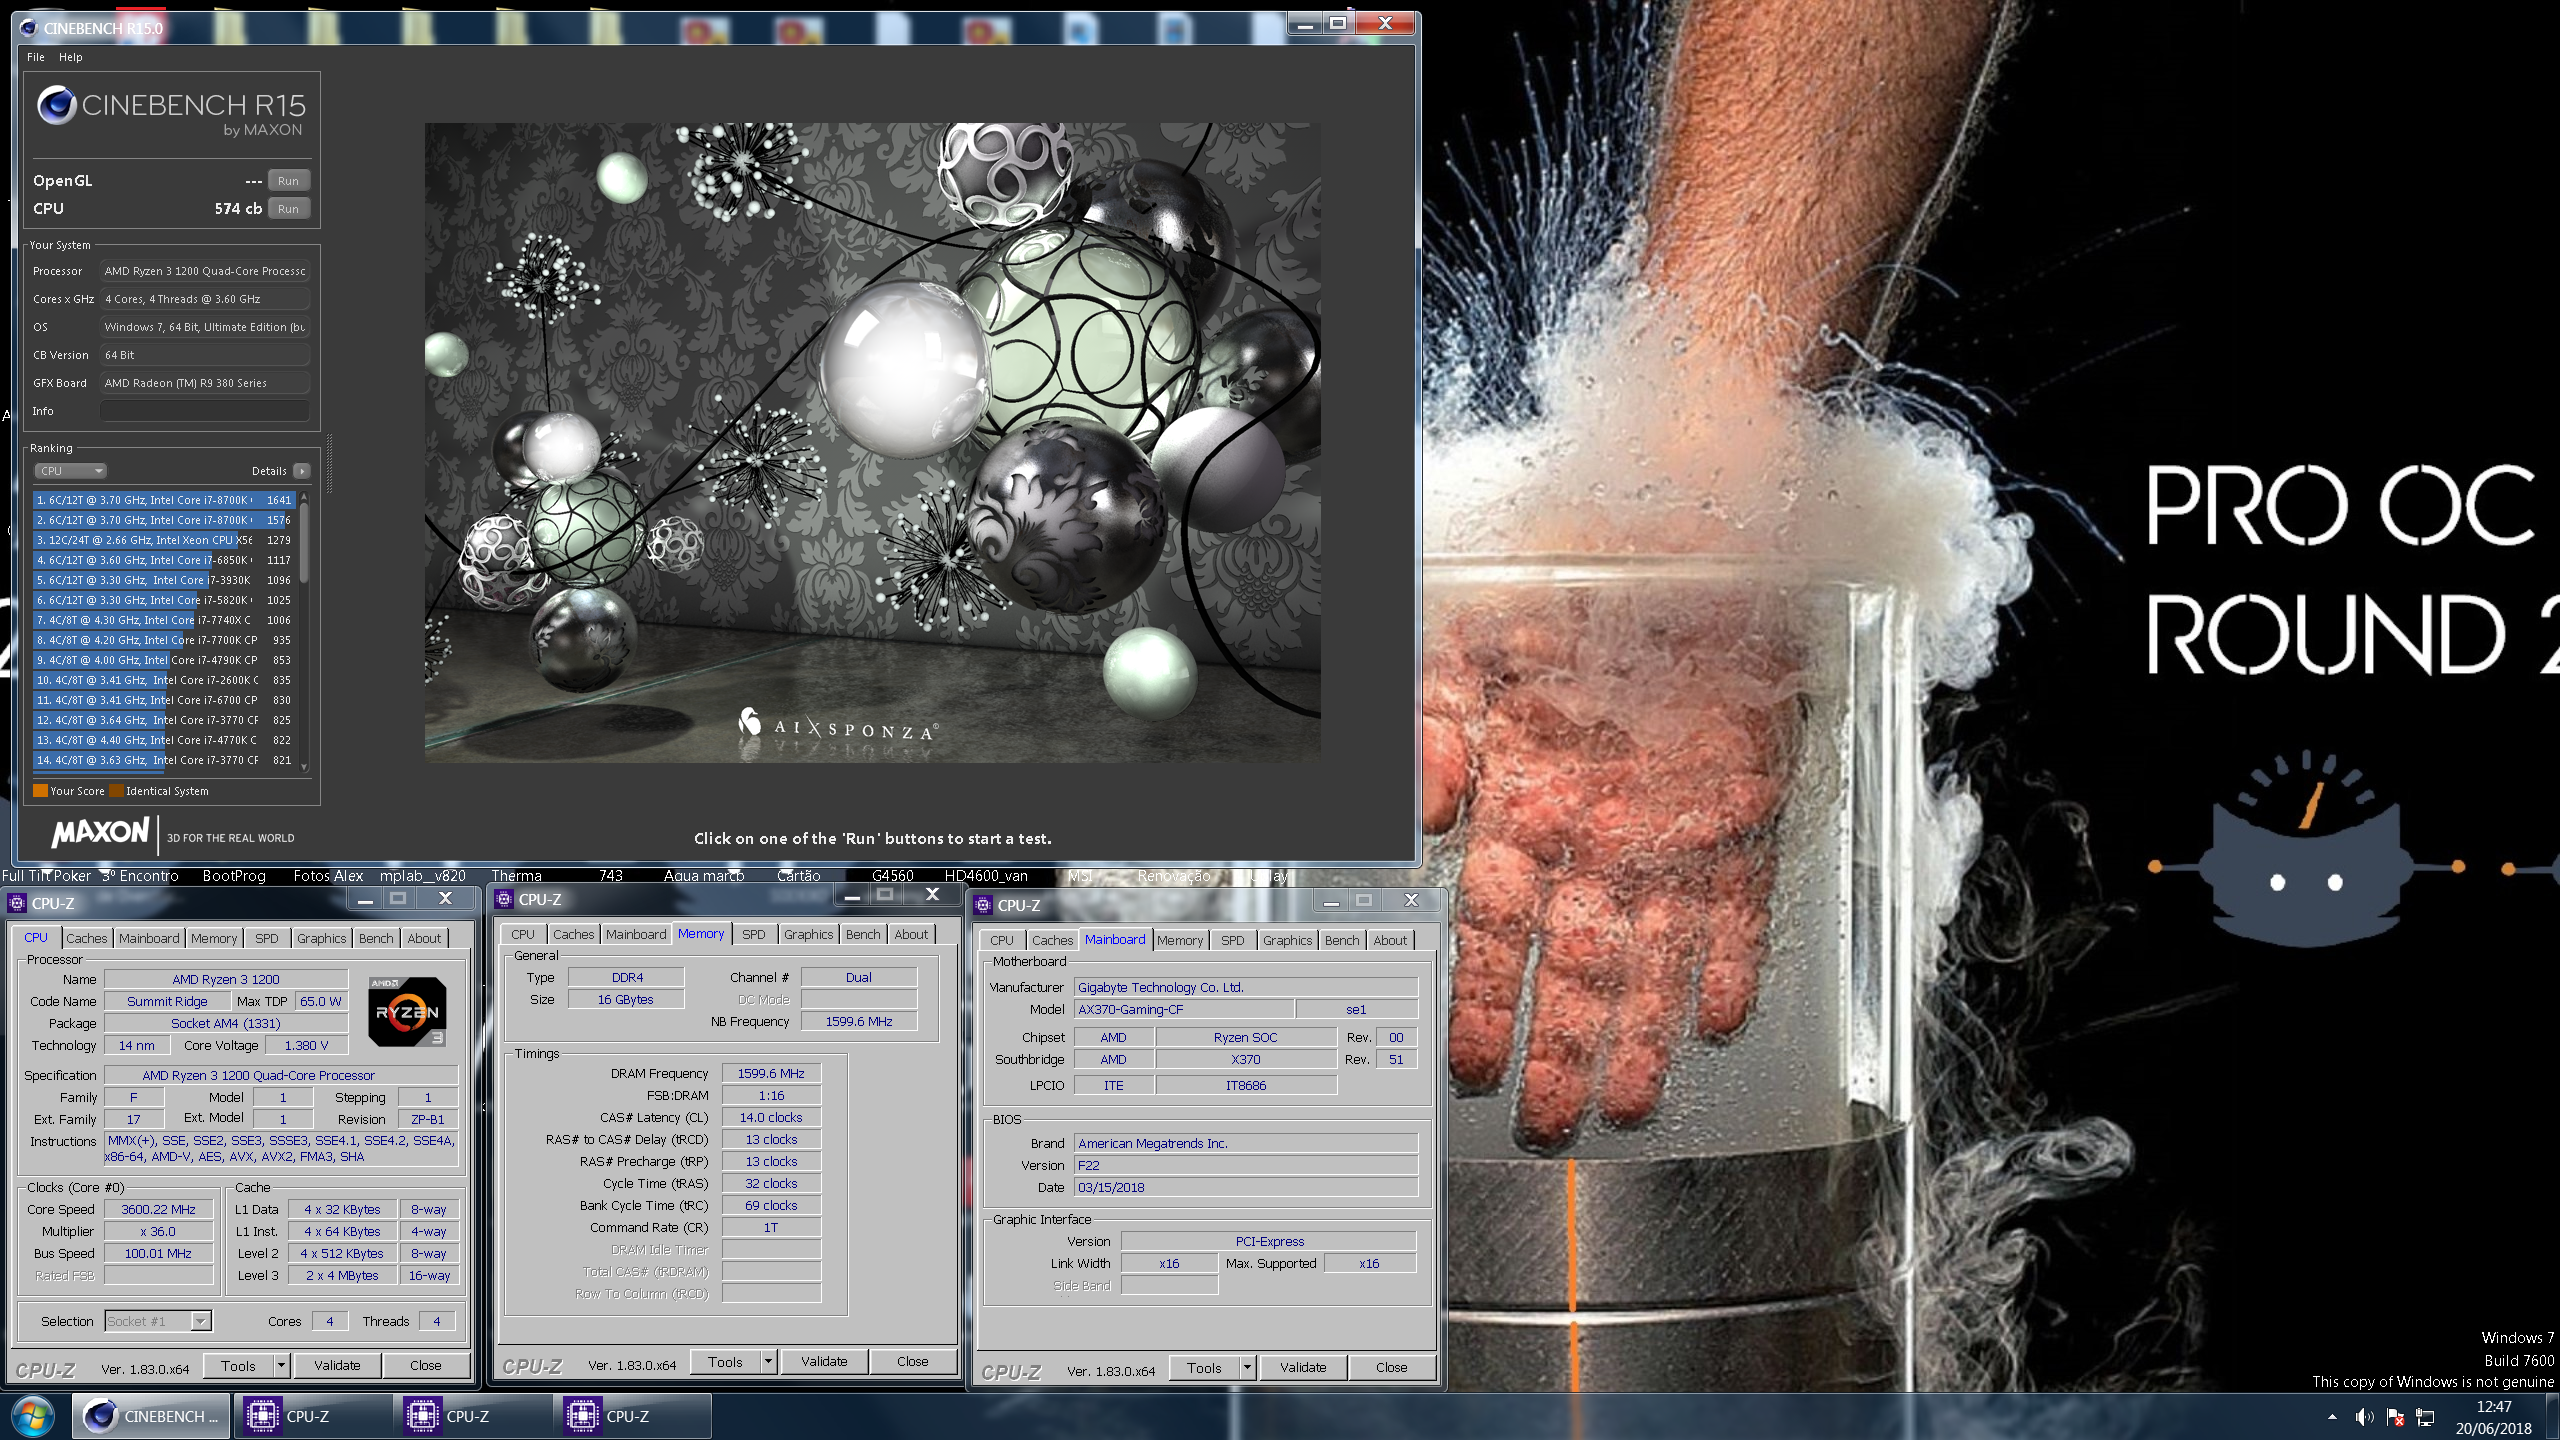Open the Action Center flag icon
This screenshot has width=2560, height=1440.
[x=2395, y=1417]
